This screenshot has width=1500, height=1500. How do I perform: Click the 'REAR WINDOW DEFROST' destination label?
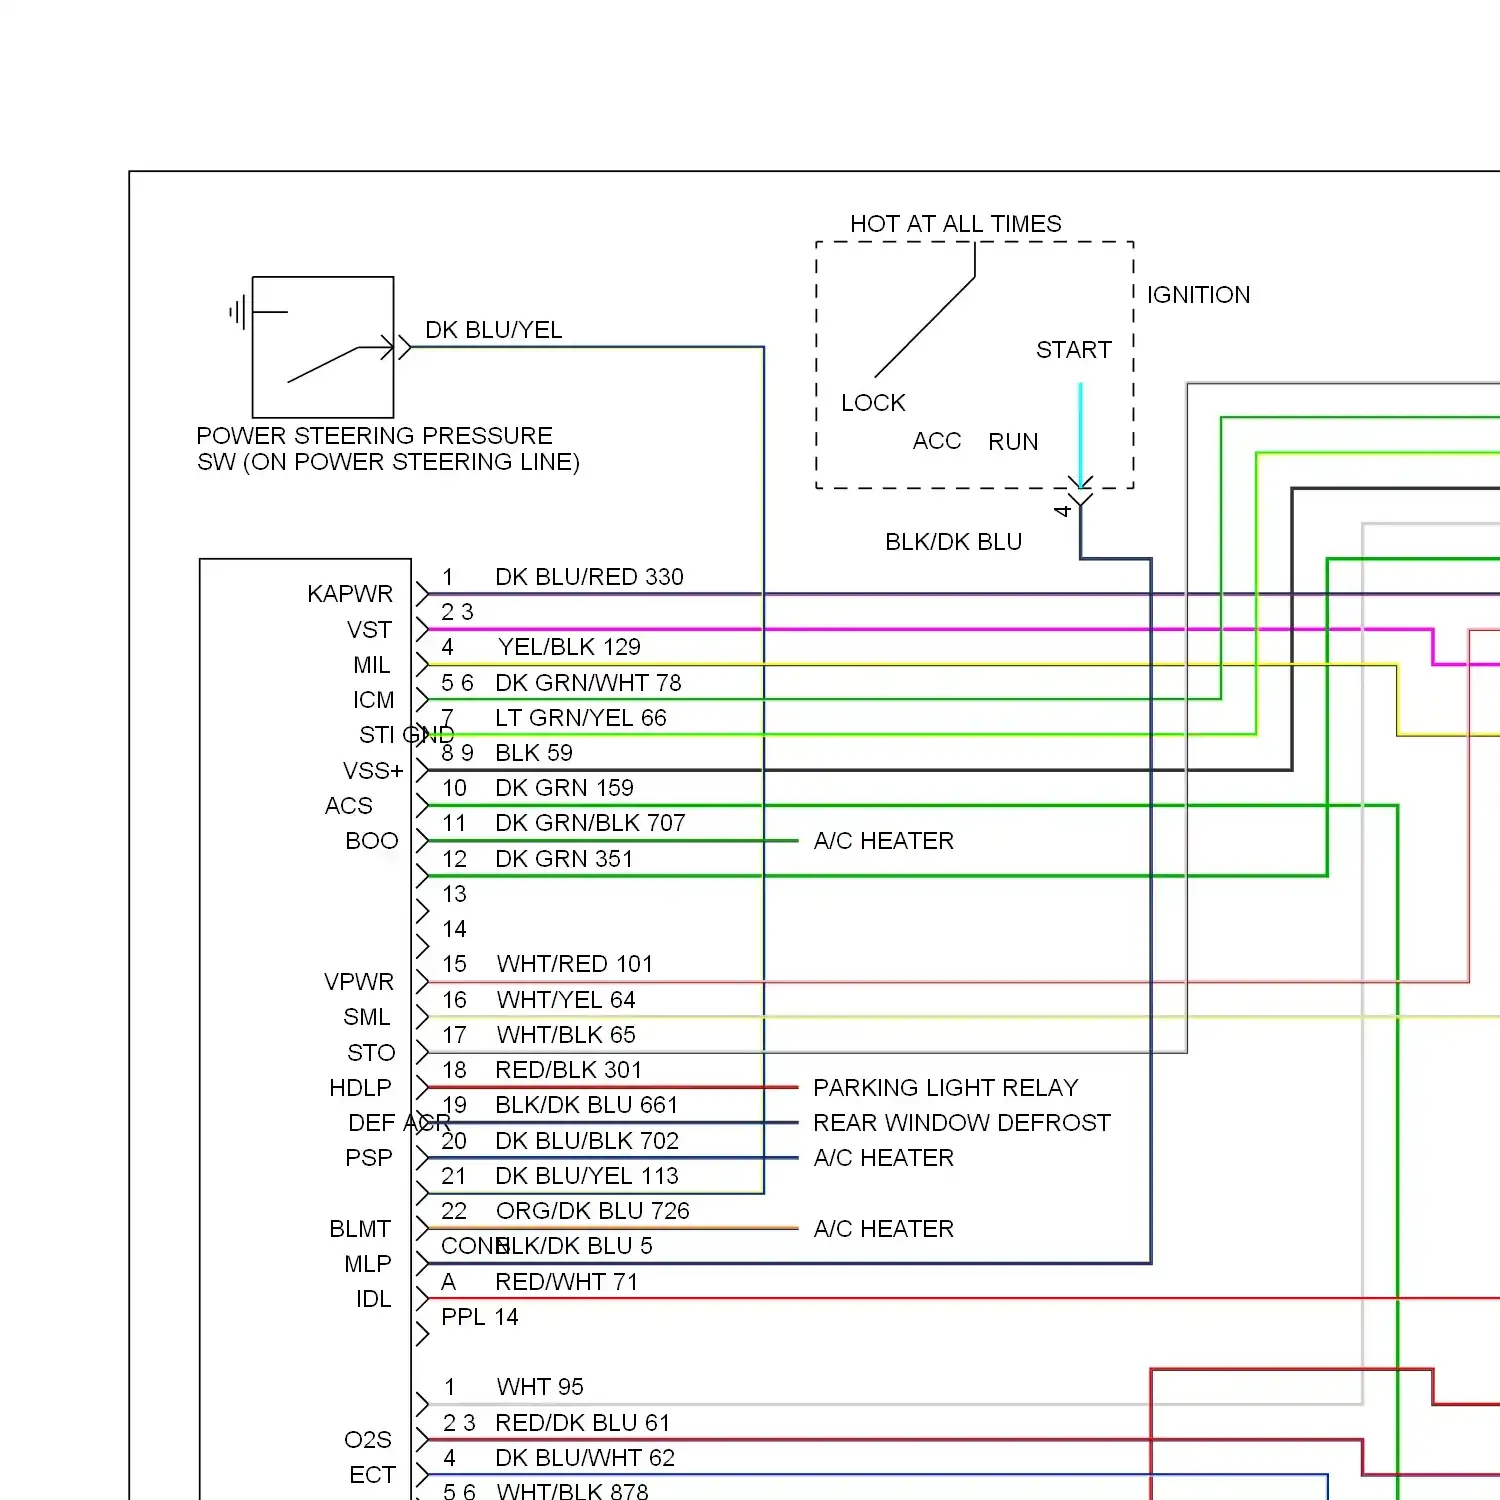coord(962,1123)
